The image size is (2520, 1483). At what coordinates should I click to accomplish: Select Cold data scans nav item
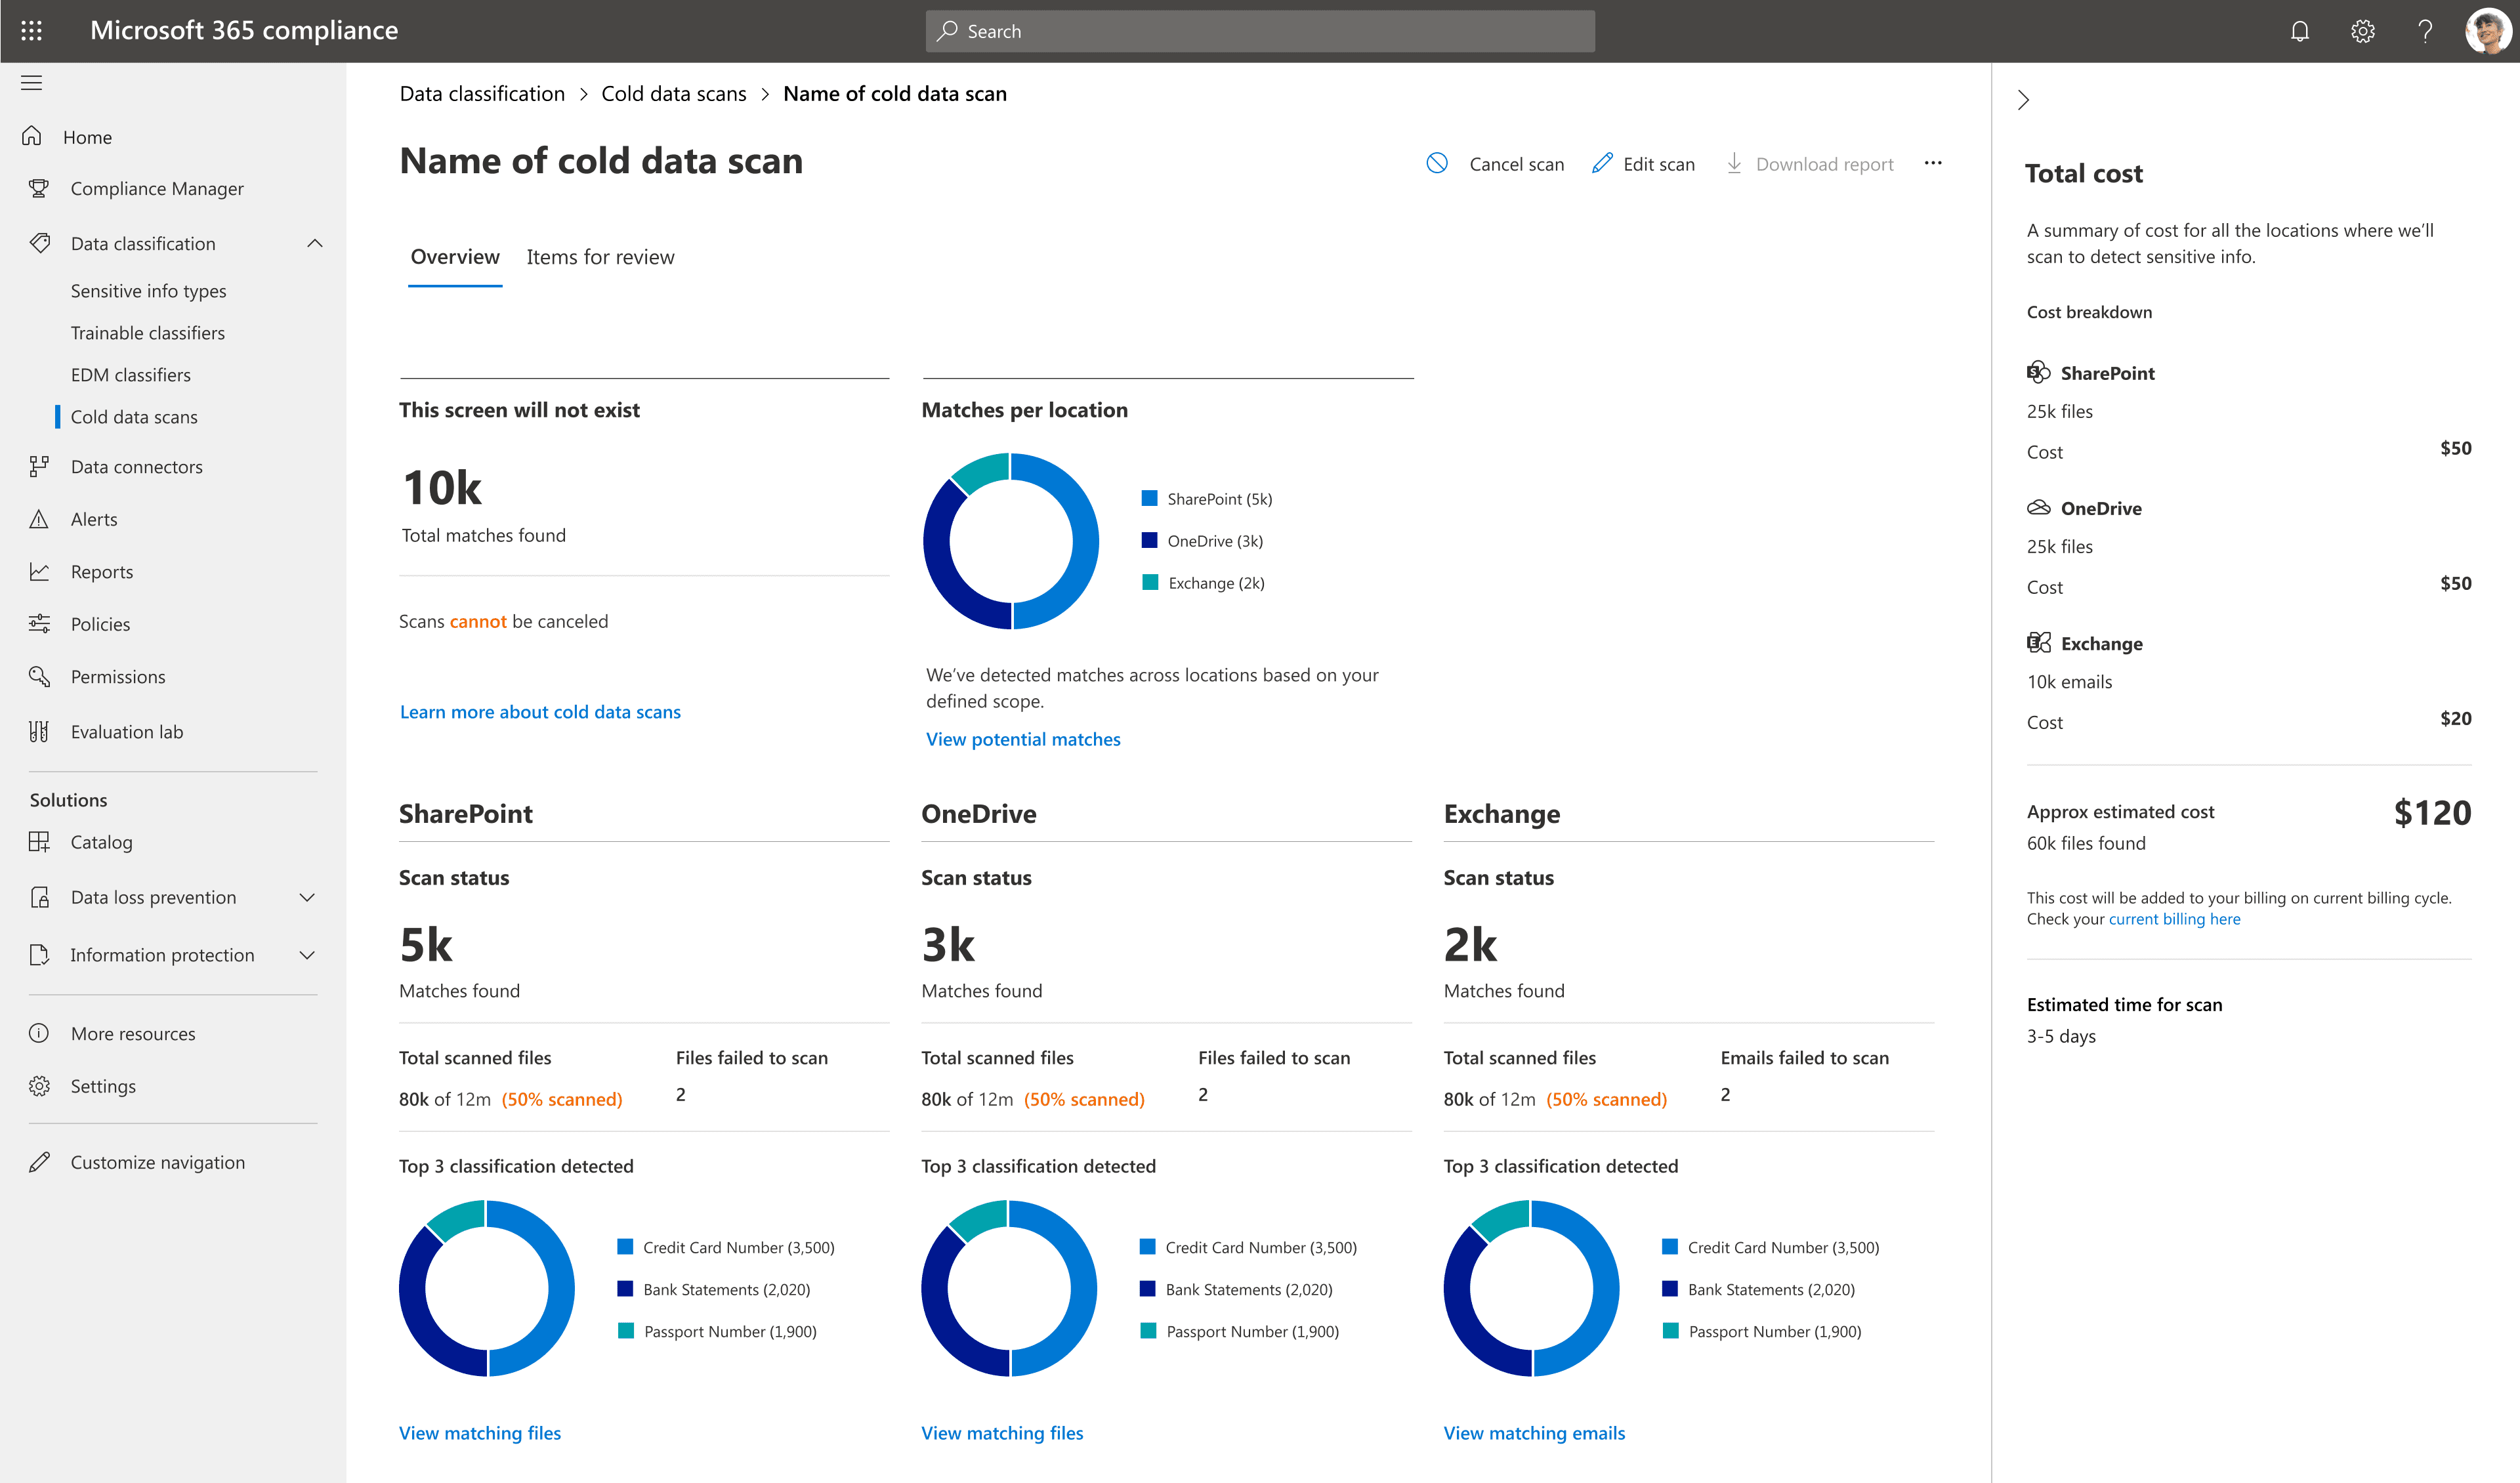[134, 416]
